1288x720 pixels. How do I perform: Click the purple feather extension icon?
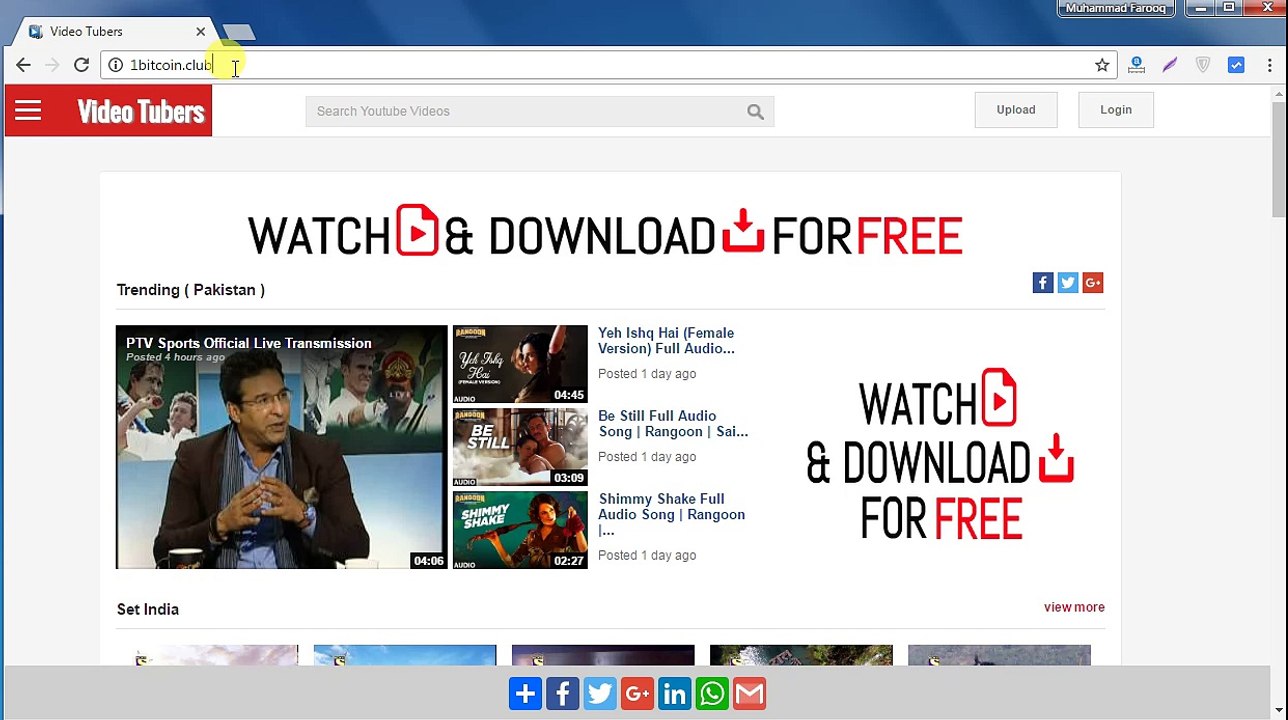1169,65
